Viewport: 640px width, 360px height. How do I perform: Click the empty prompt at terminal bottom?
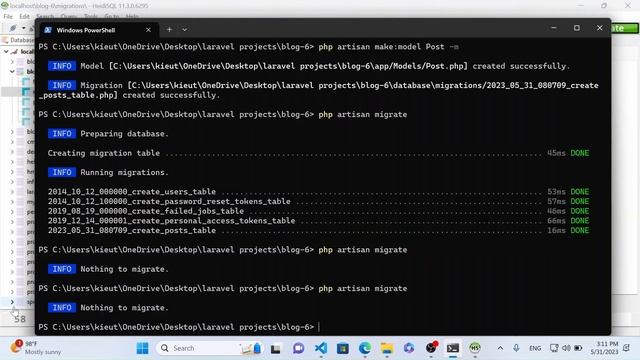tap(179, 327)
